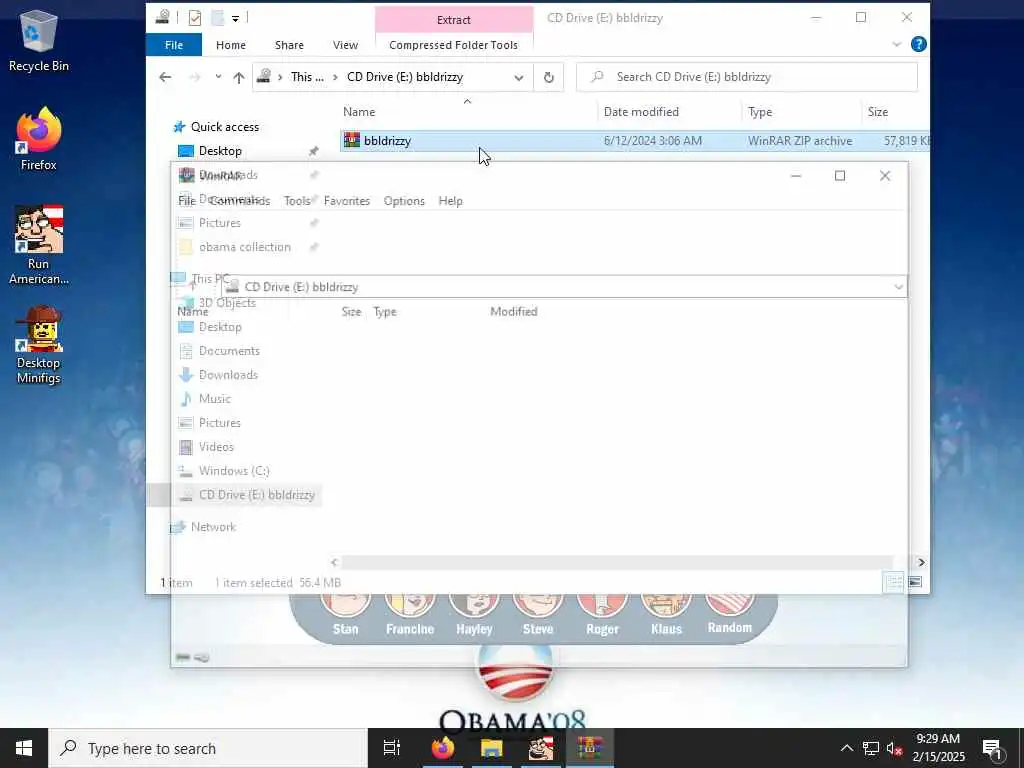Open Quick access in the navigation pane
This screenshot has width=1024, height=768.
pos(225,127)
